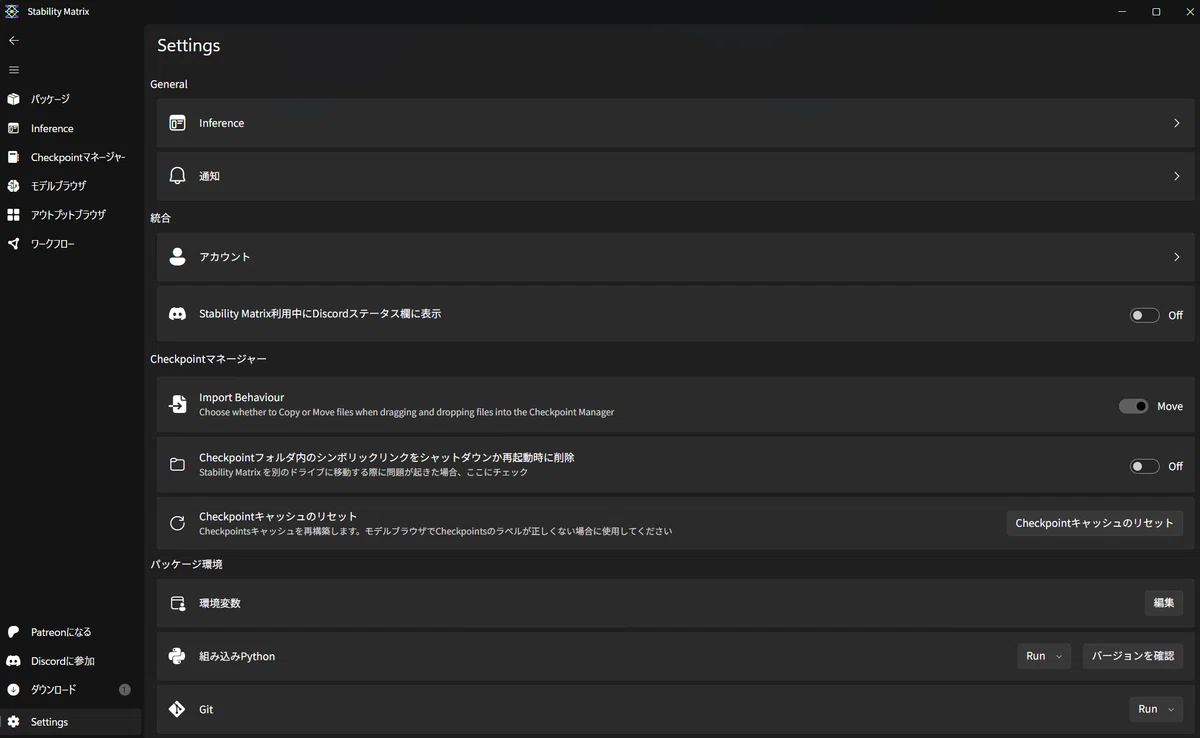
Task: Click the モデルブラウザ sidebar icon
Action: [13, 186]
